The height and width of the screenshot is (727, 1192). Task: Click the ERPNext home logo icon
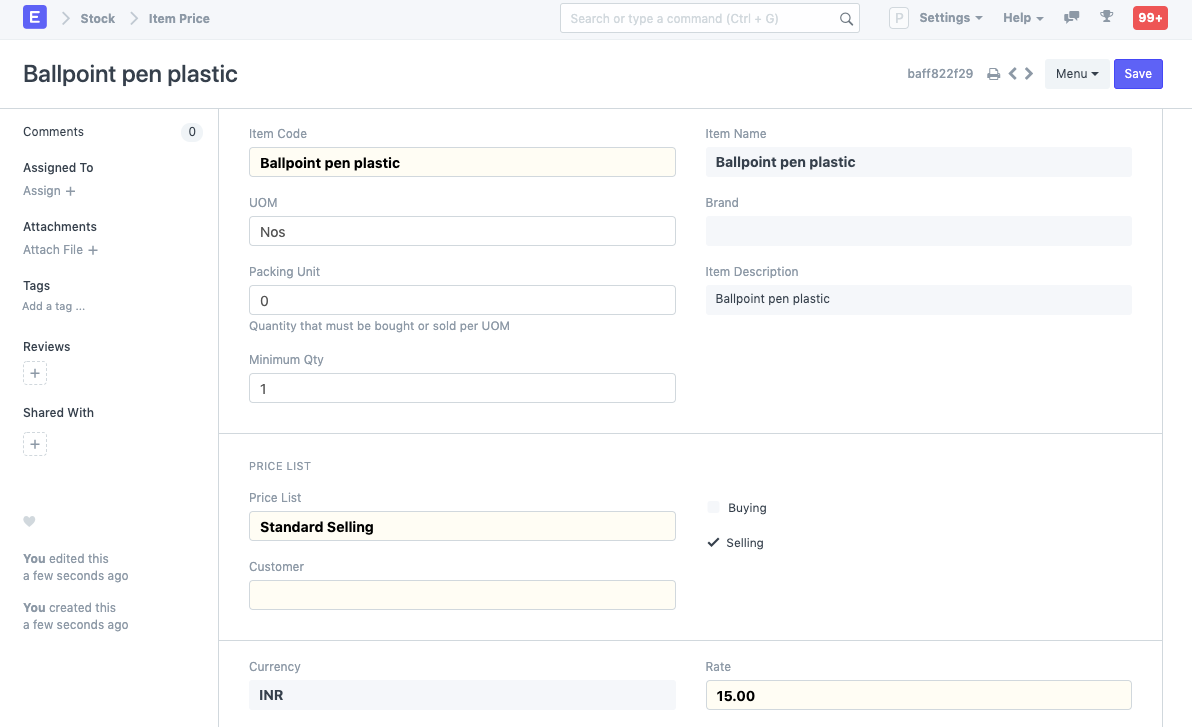(35, 18)
